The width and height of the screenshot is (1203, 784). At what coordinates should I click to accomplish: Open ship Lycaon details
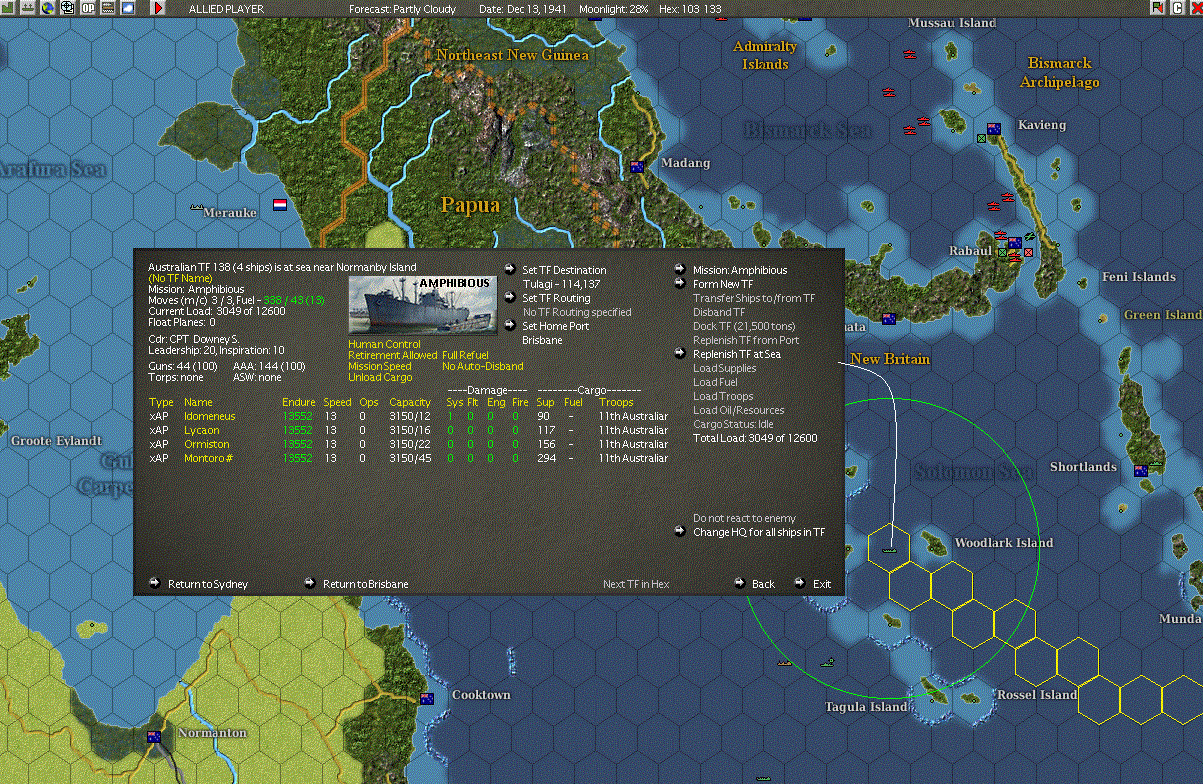tap(202, 430)
